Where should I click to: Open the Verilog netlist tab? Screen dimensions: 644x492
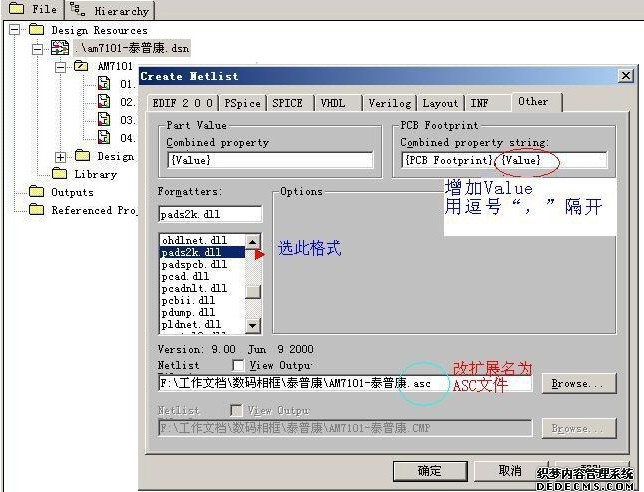click(x=390, y=103)
